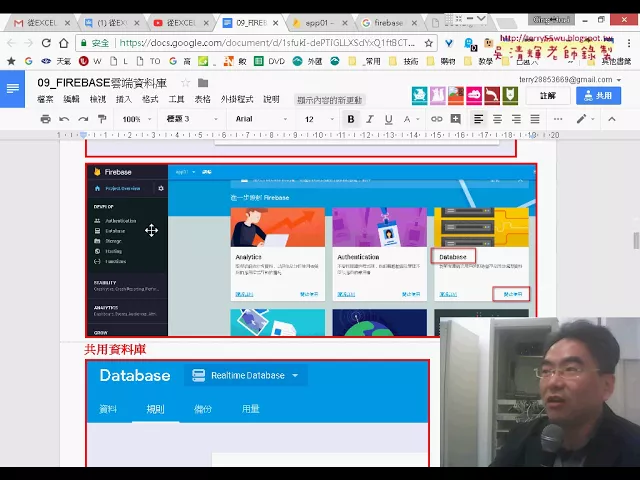
Task: Open the account dropdown next to the gmail address
Action: (x=619, y=80)
